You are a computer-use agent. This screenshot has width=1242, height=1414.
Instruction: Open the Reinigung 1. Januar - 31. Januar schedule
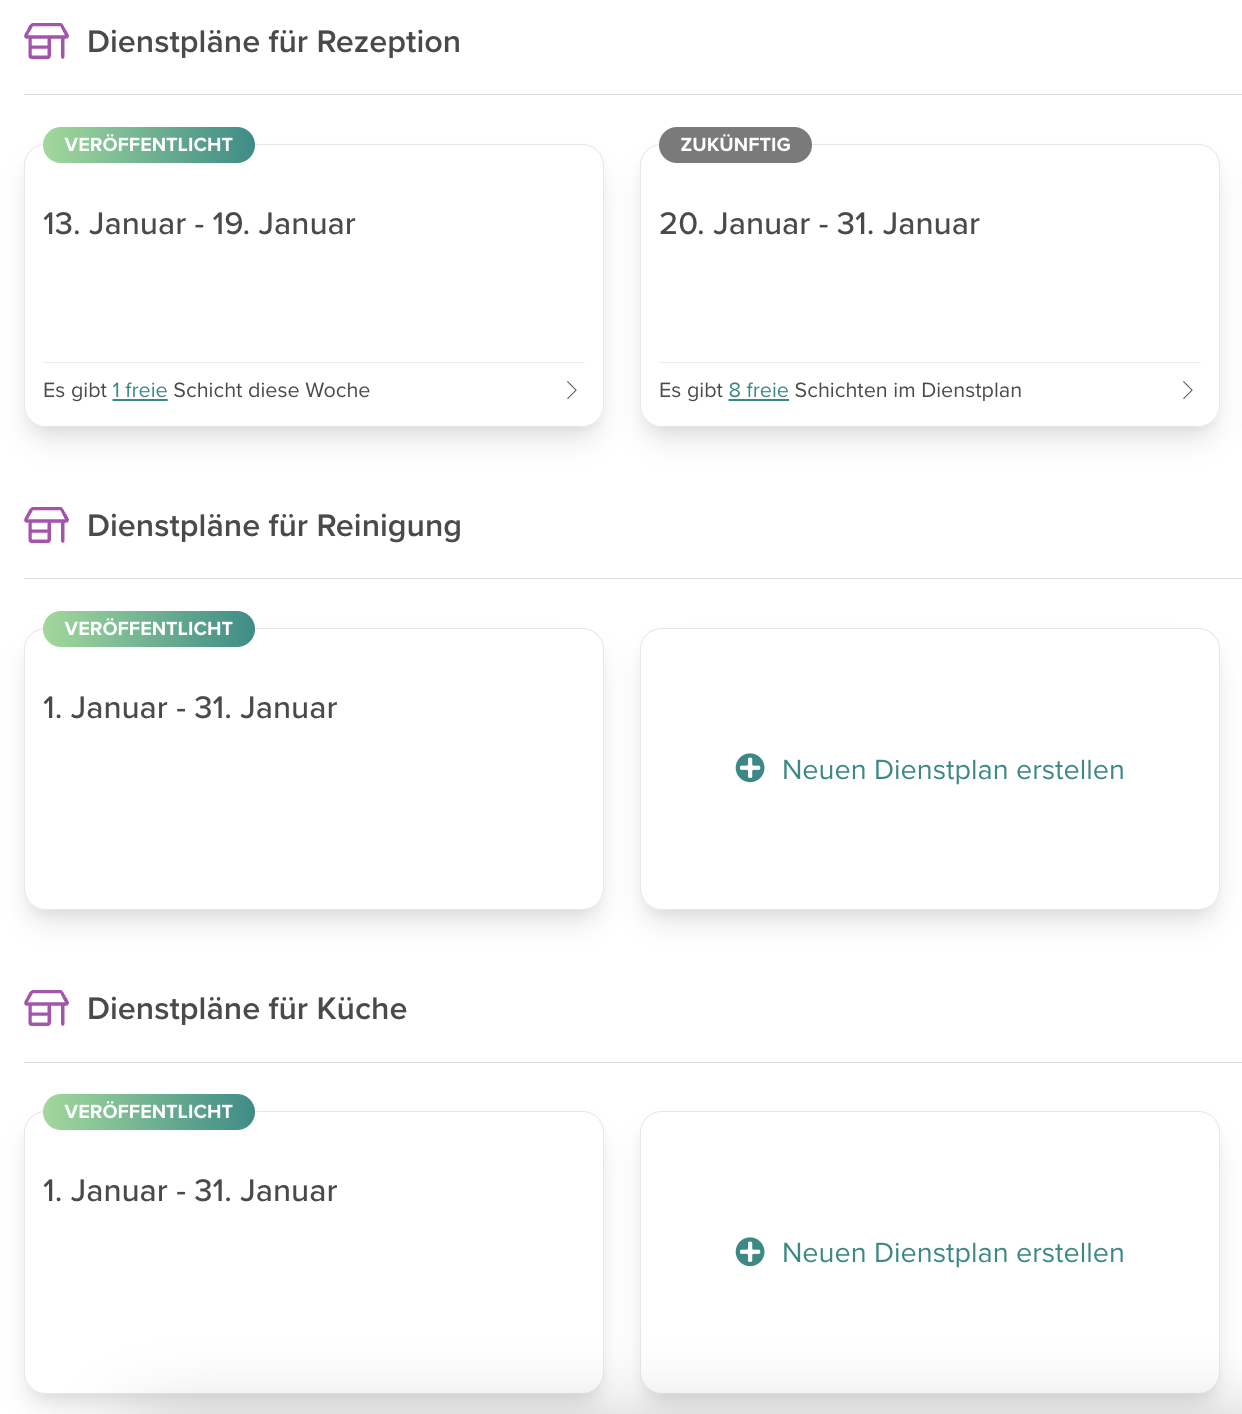[313, 768]
